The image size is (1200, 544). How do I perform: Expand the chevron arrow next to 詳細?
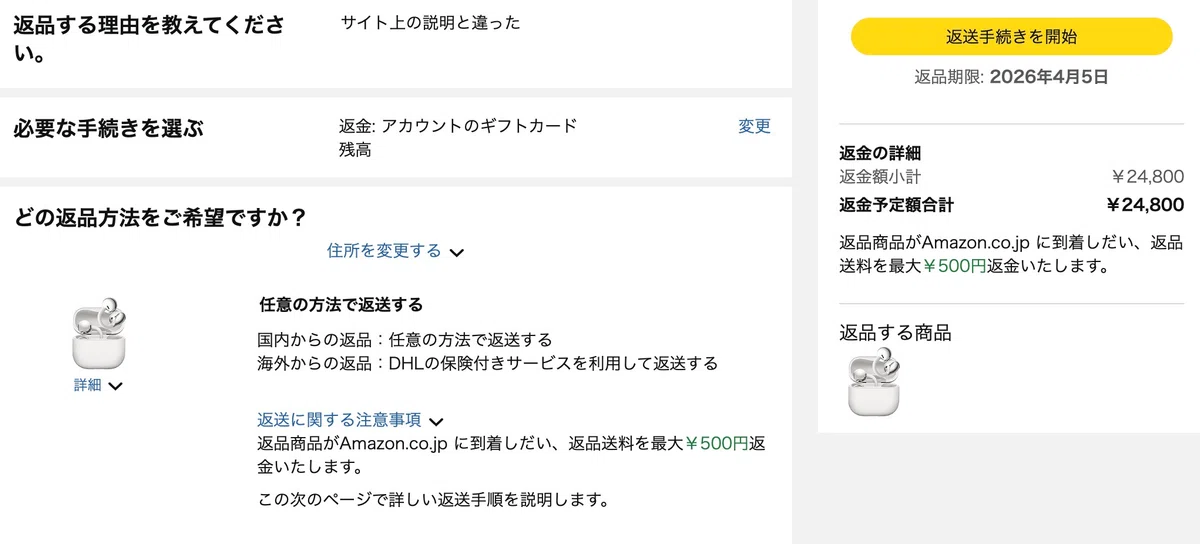click(x=115, y=386)
